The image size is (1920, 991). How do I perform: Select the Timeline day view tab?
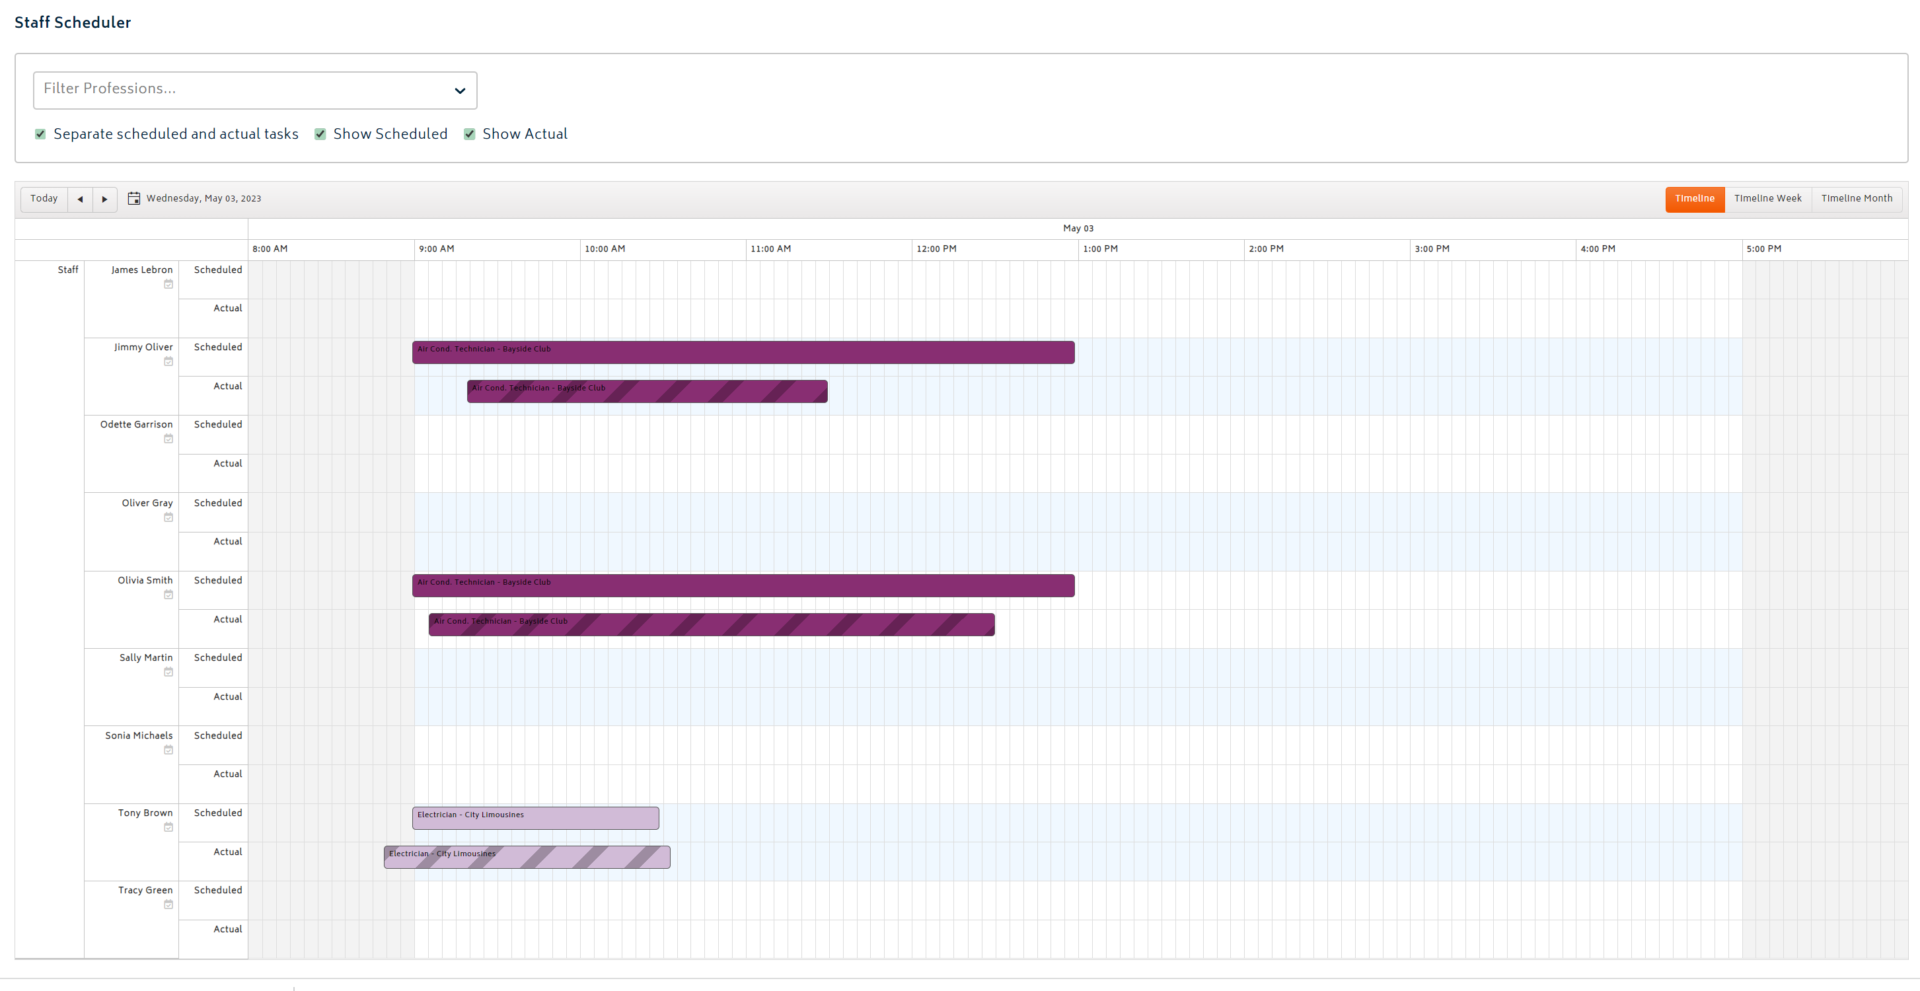tap(1694, 199)
